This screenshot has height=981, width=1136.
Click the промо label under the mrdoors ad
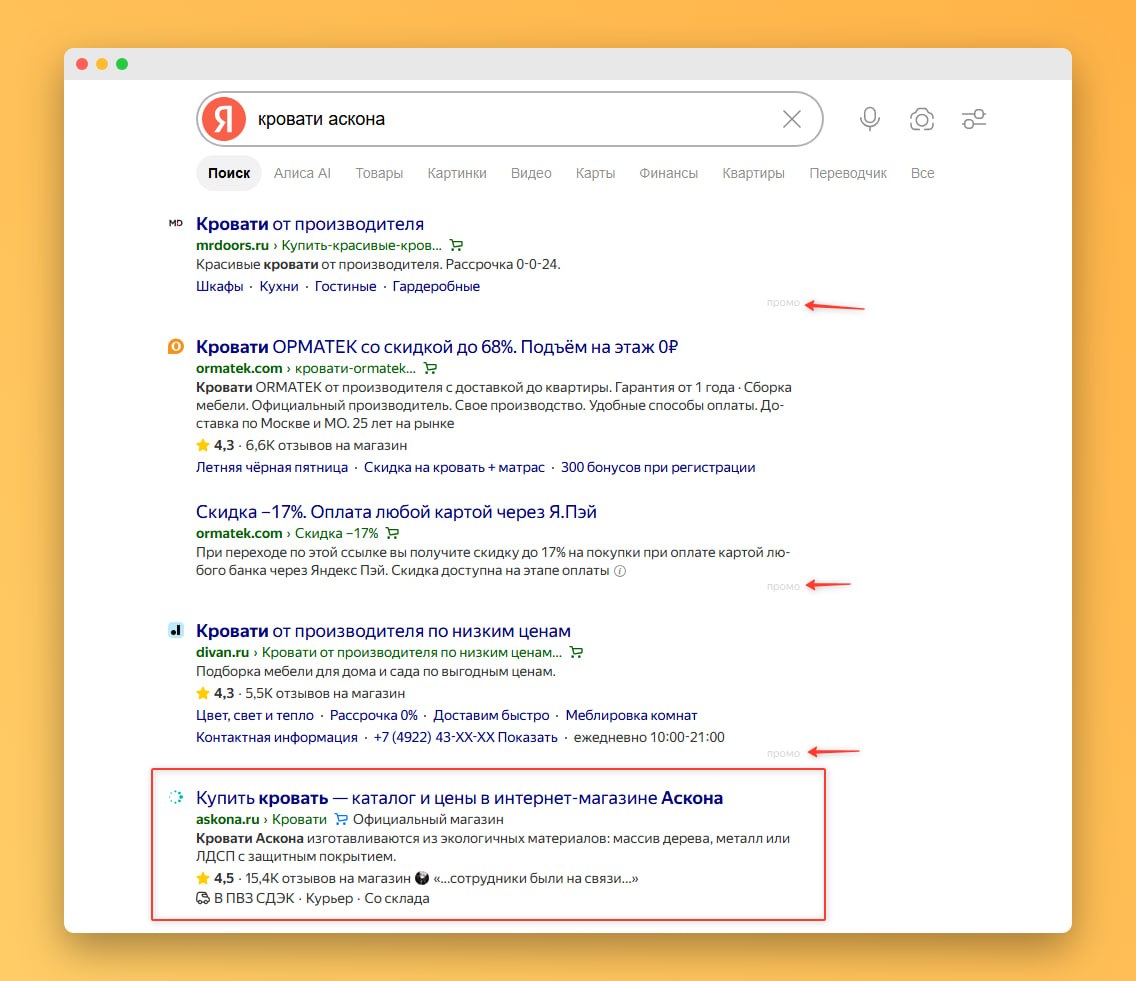pos(783,303)
